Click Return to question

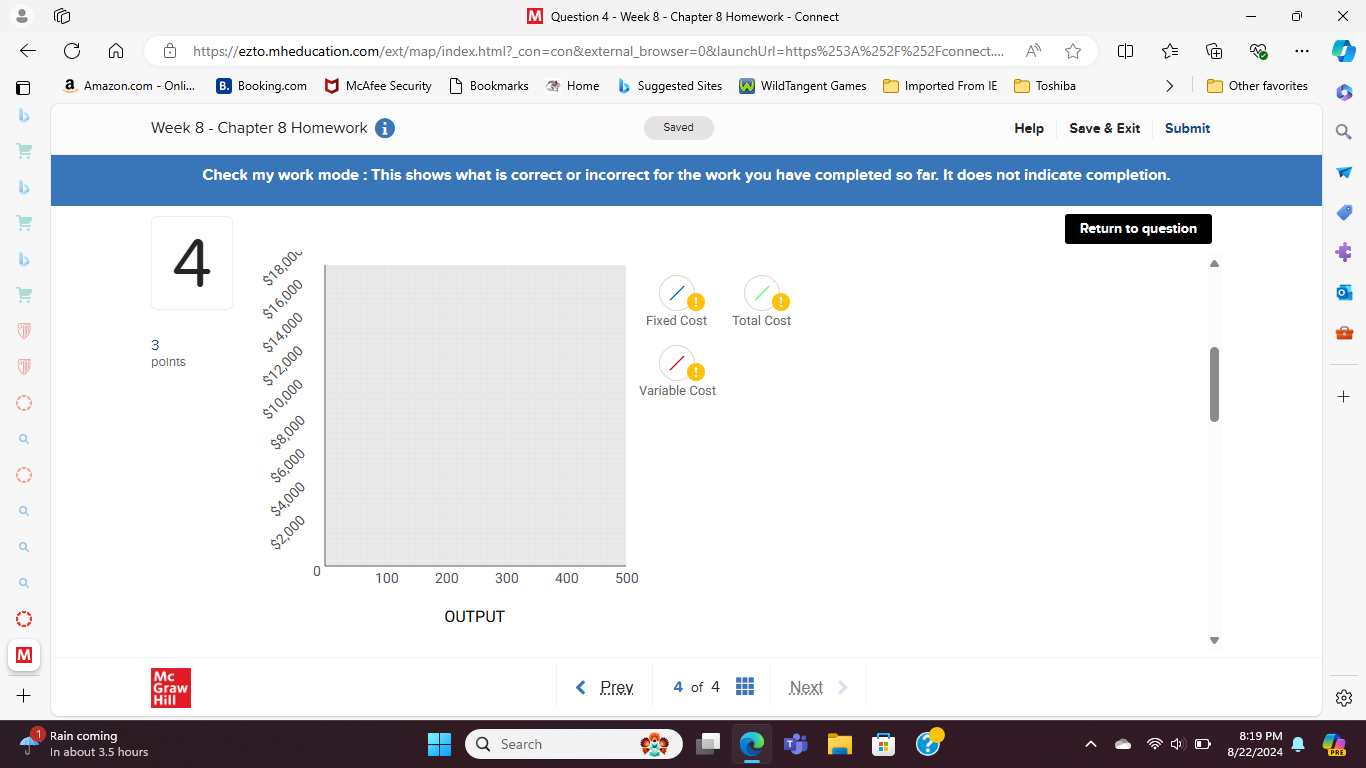coord(1138,229)
